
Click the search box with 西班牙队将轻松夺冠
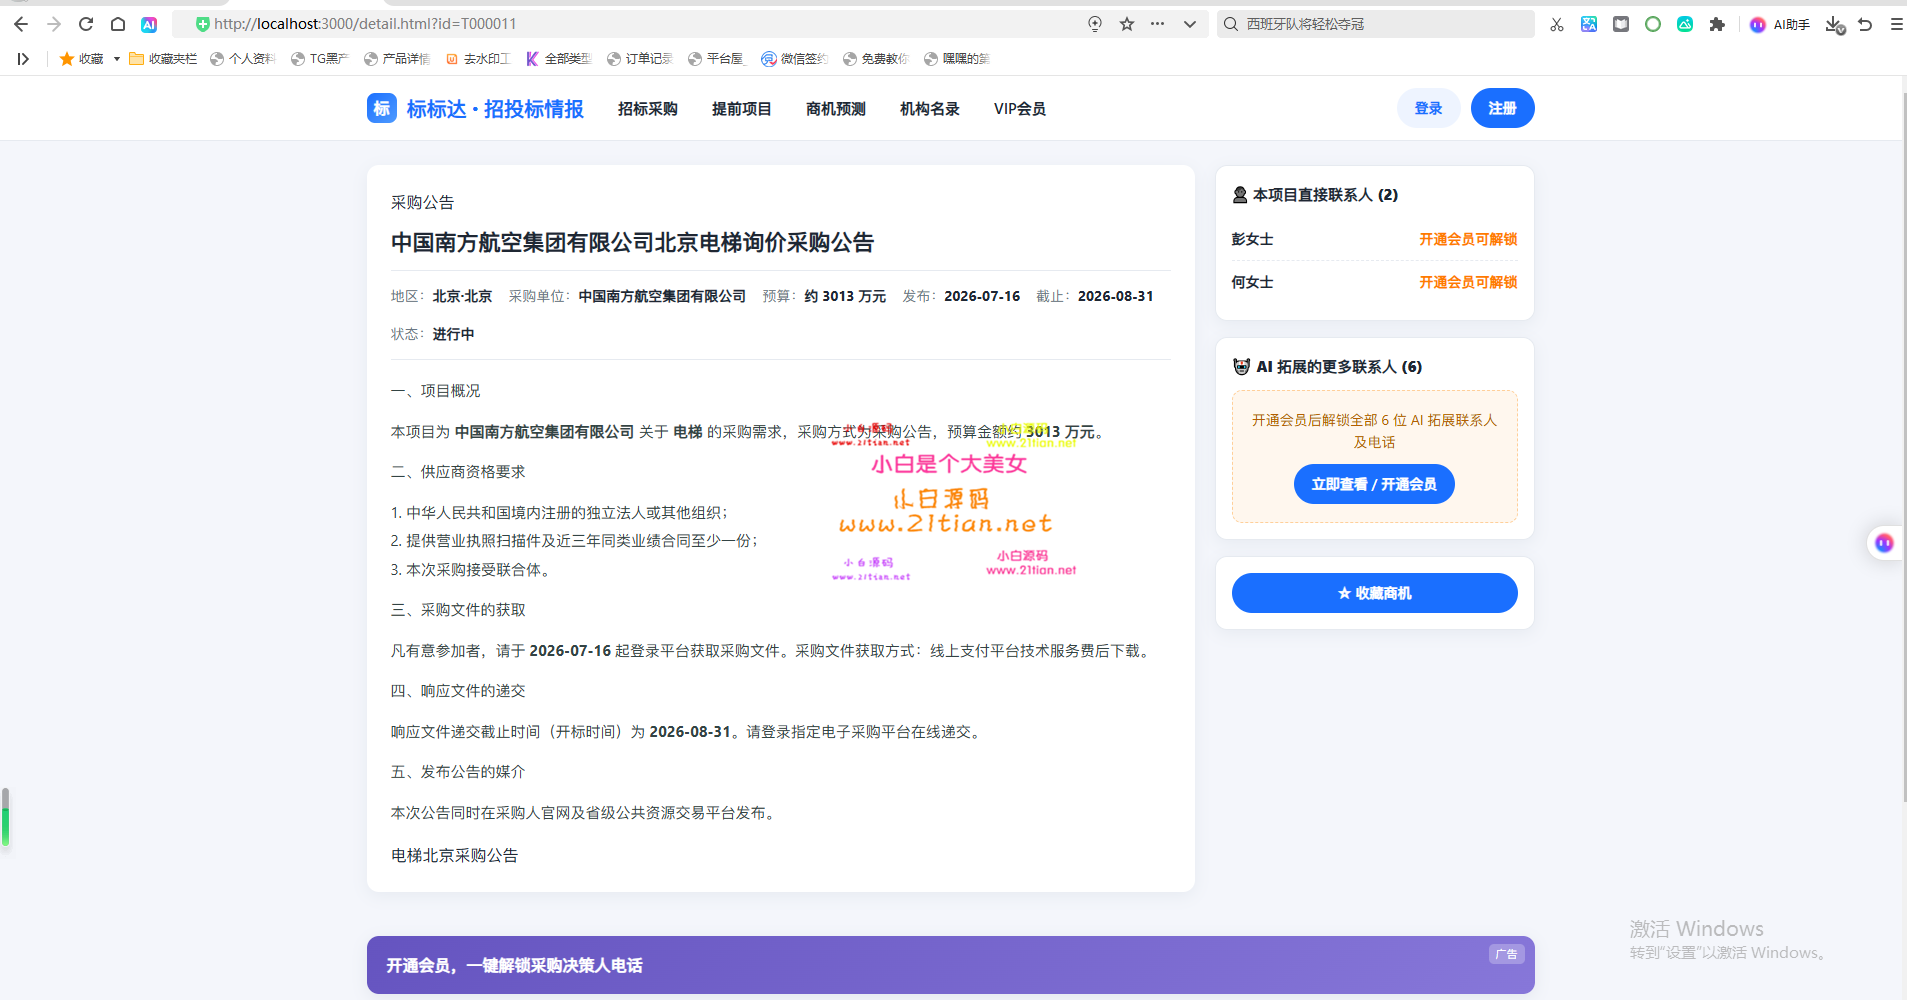click(1376, 24)
